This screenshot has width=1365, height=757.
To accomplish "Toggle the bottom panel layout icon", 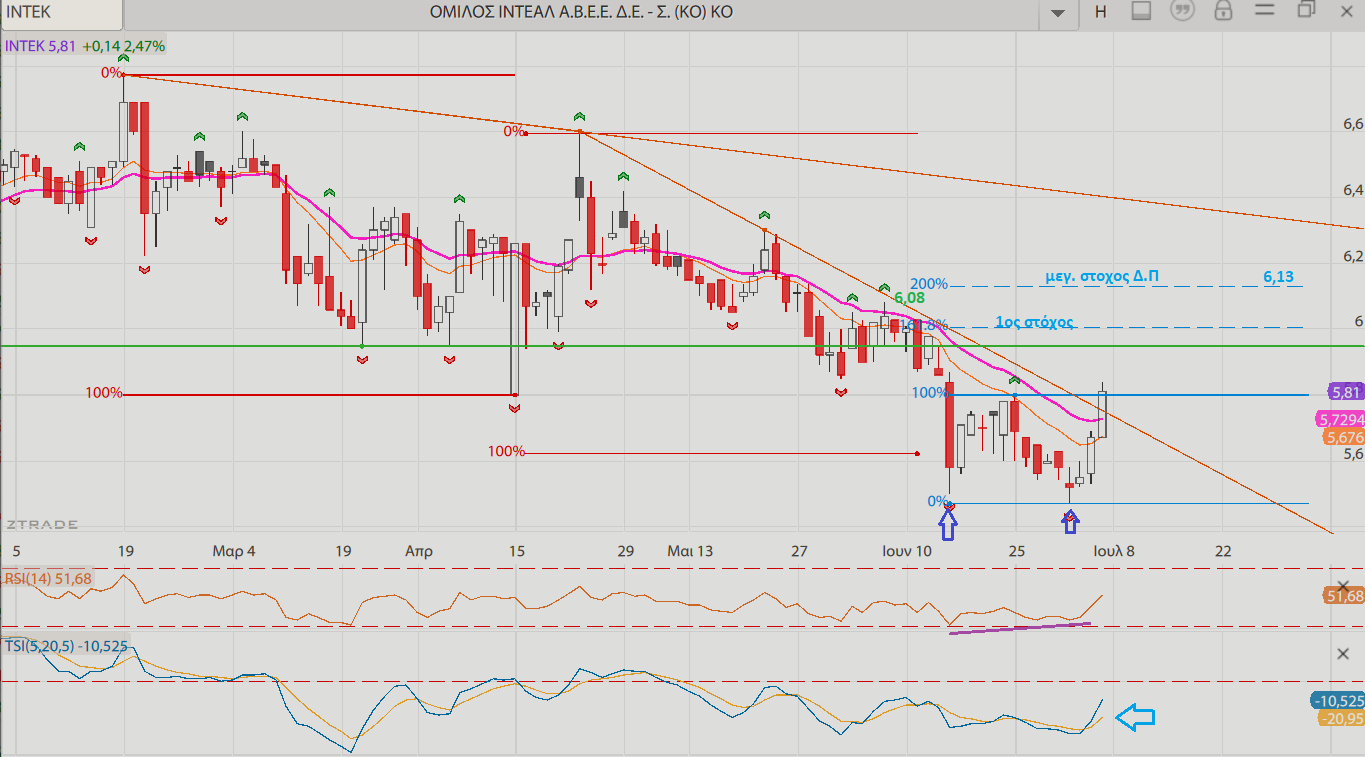I will pyautogui.click(x=1142, y=11).
